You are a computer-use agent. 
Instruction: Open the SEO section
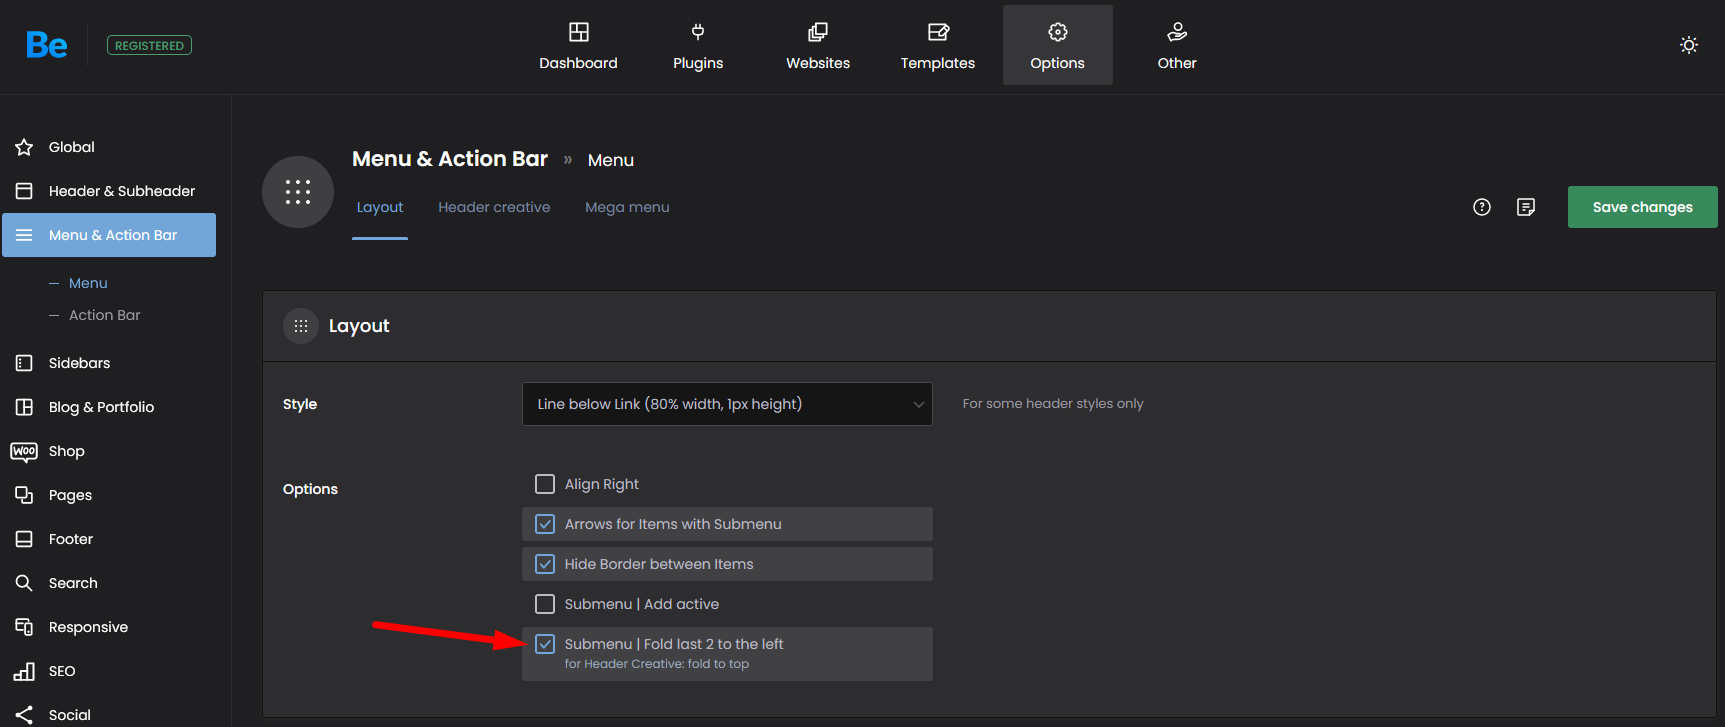click(62, 671)
